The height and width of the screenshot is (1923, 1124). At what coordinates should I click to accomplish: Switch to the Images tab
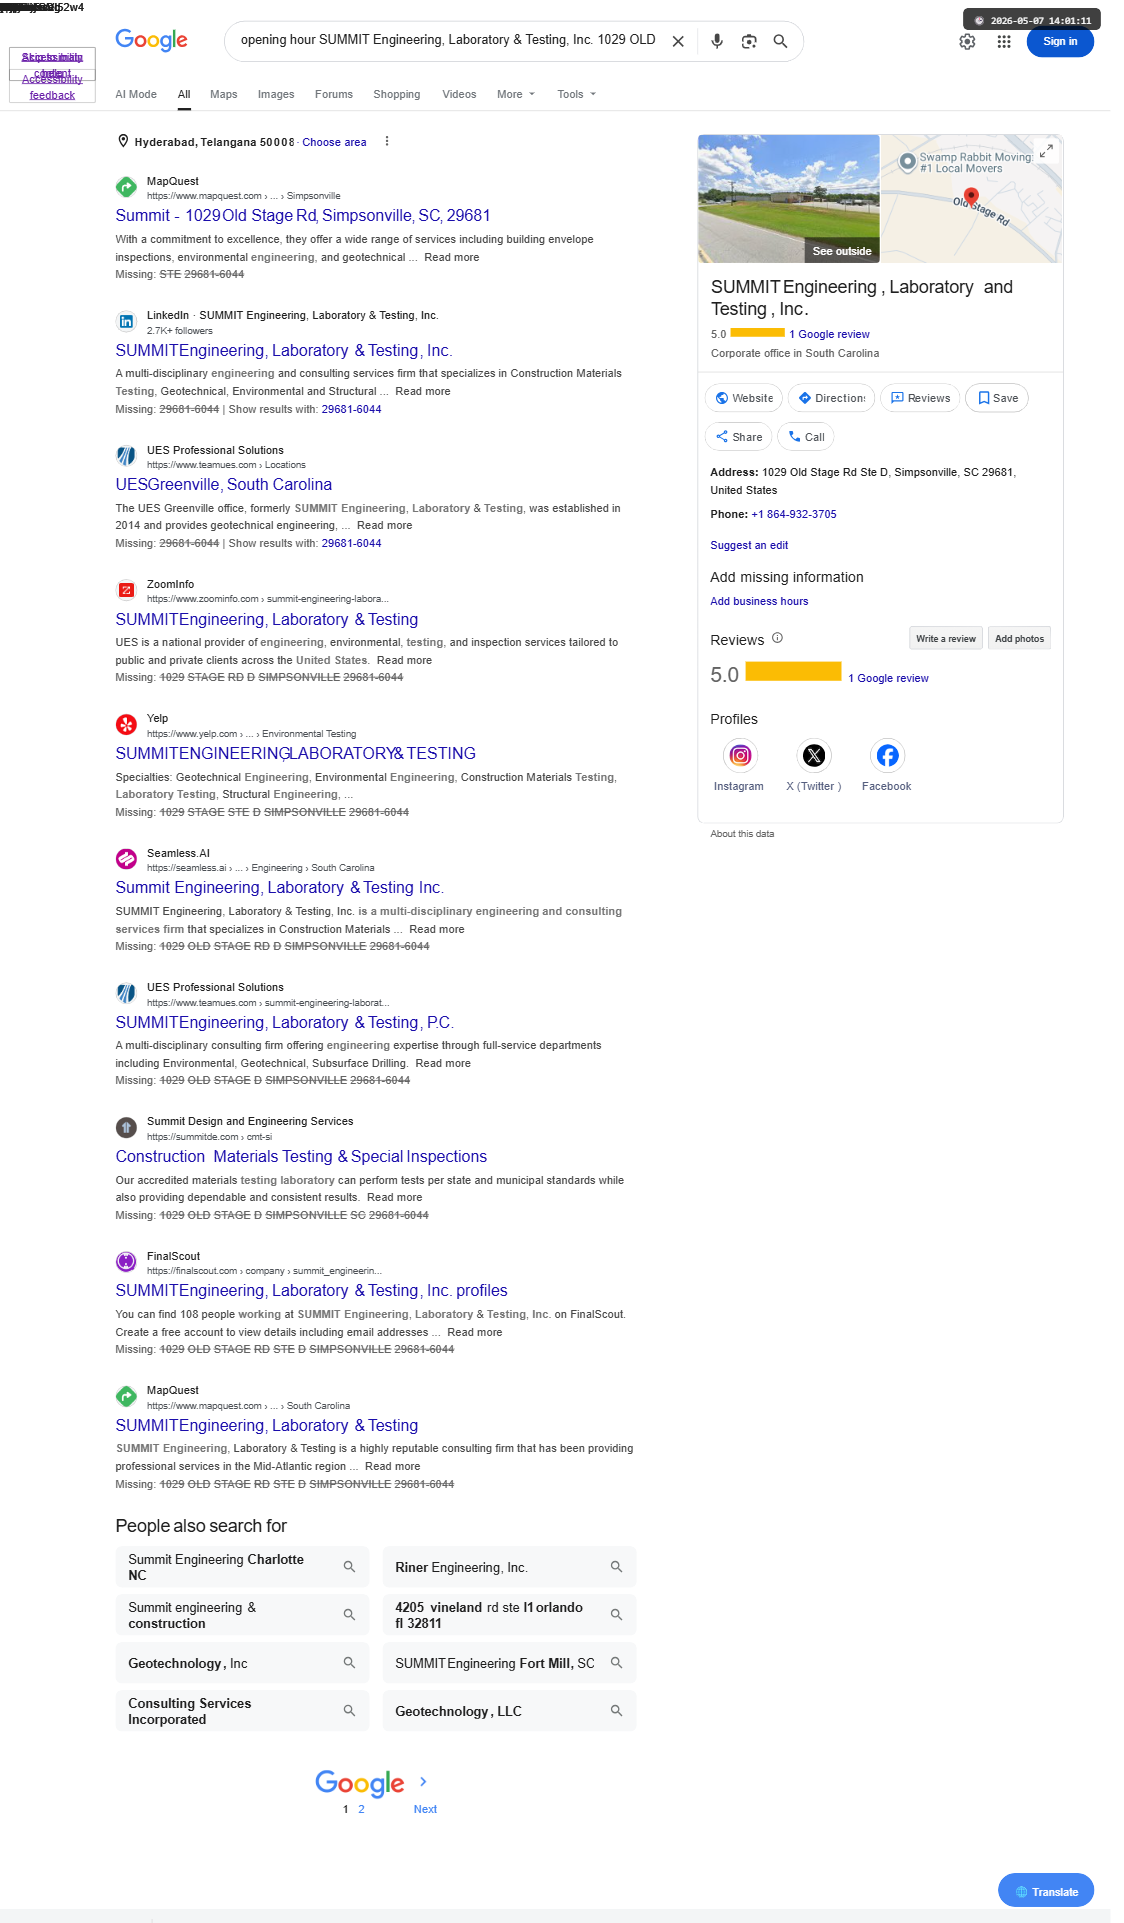coord(276,94)
